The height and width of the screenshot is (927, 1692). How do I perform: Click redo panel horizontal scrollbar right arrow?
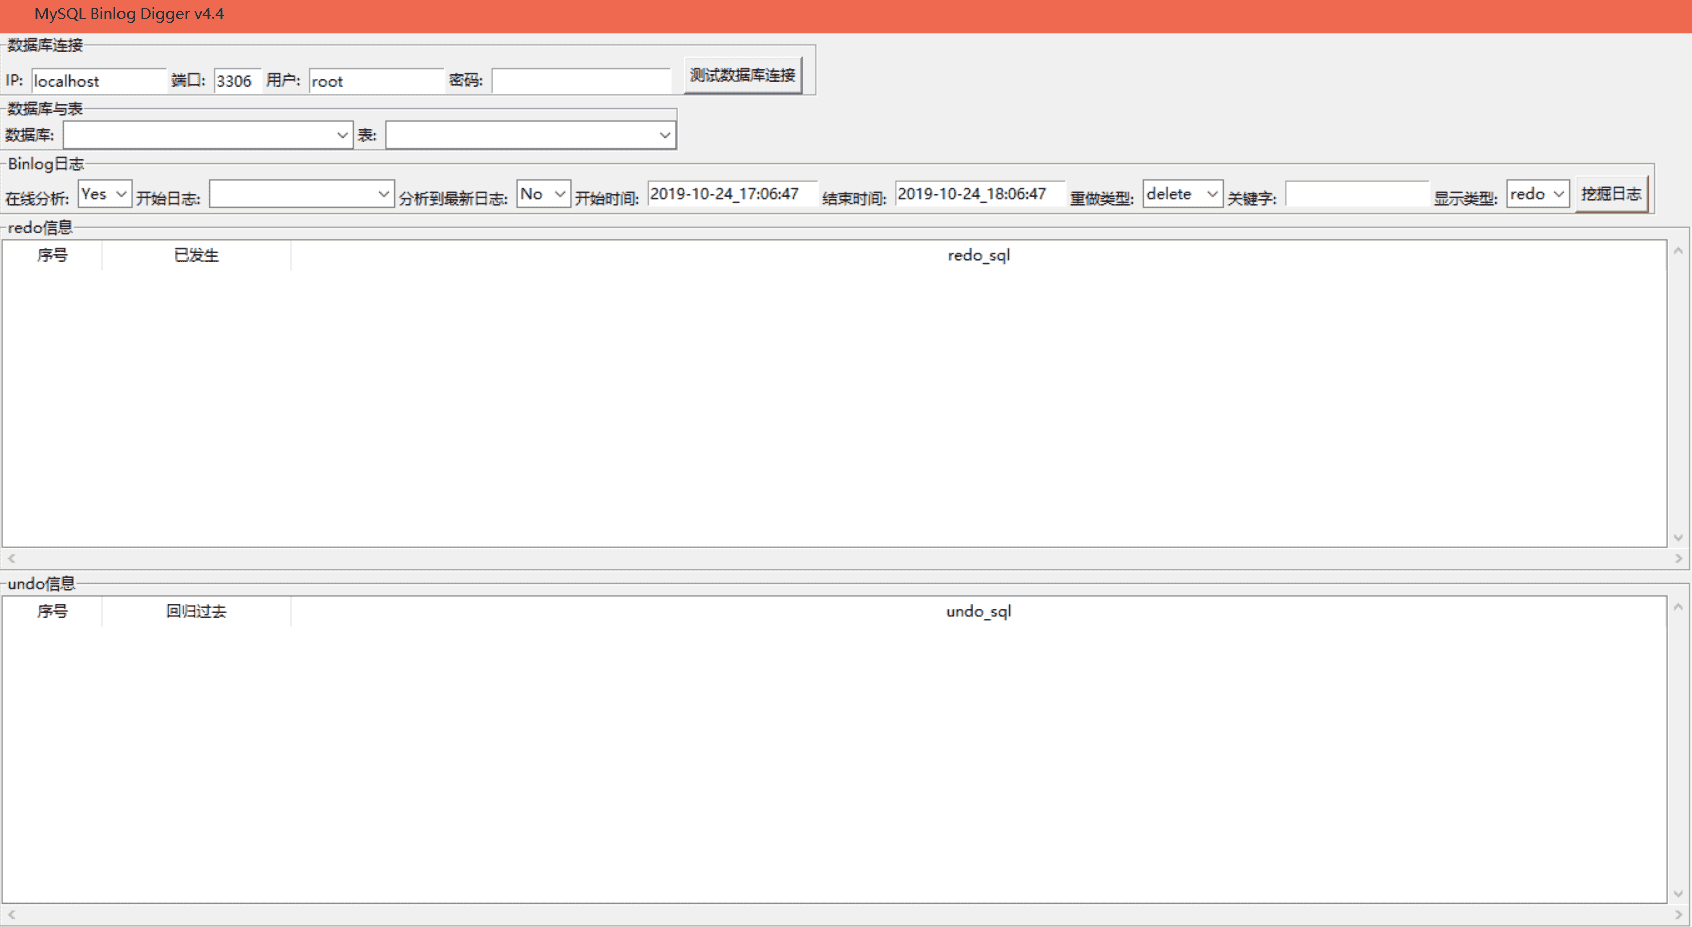[1678, 559]
